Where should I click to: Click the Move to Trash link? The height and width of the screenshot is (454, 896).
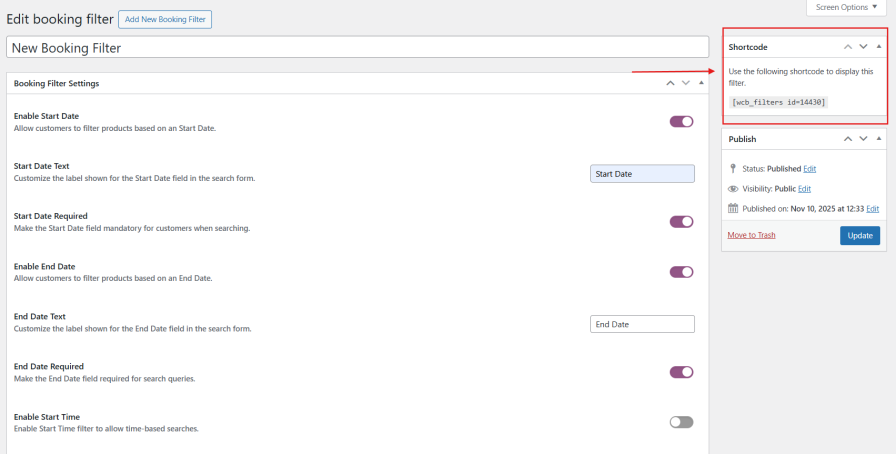(751, 235)
